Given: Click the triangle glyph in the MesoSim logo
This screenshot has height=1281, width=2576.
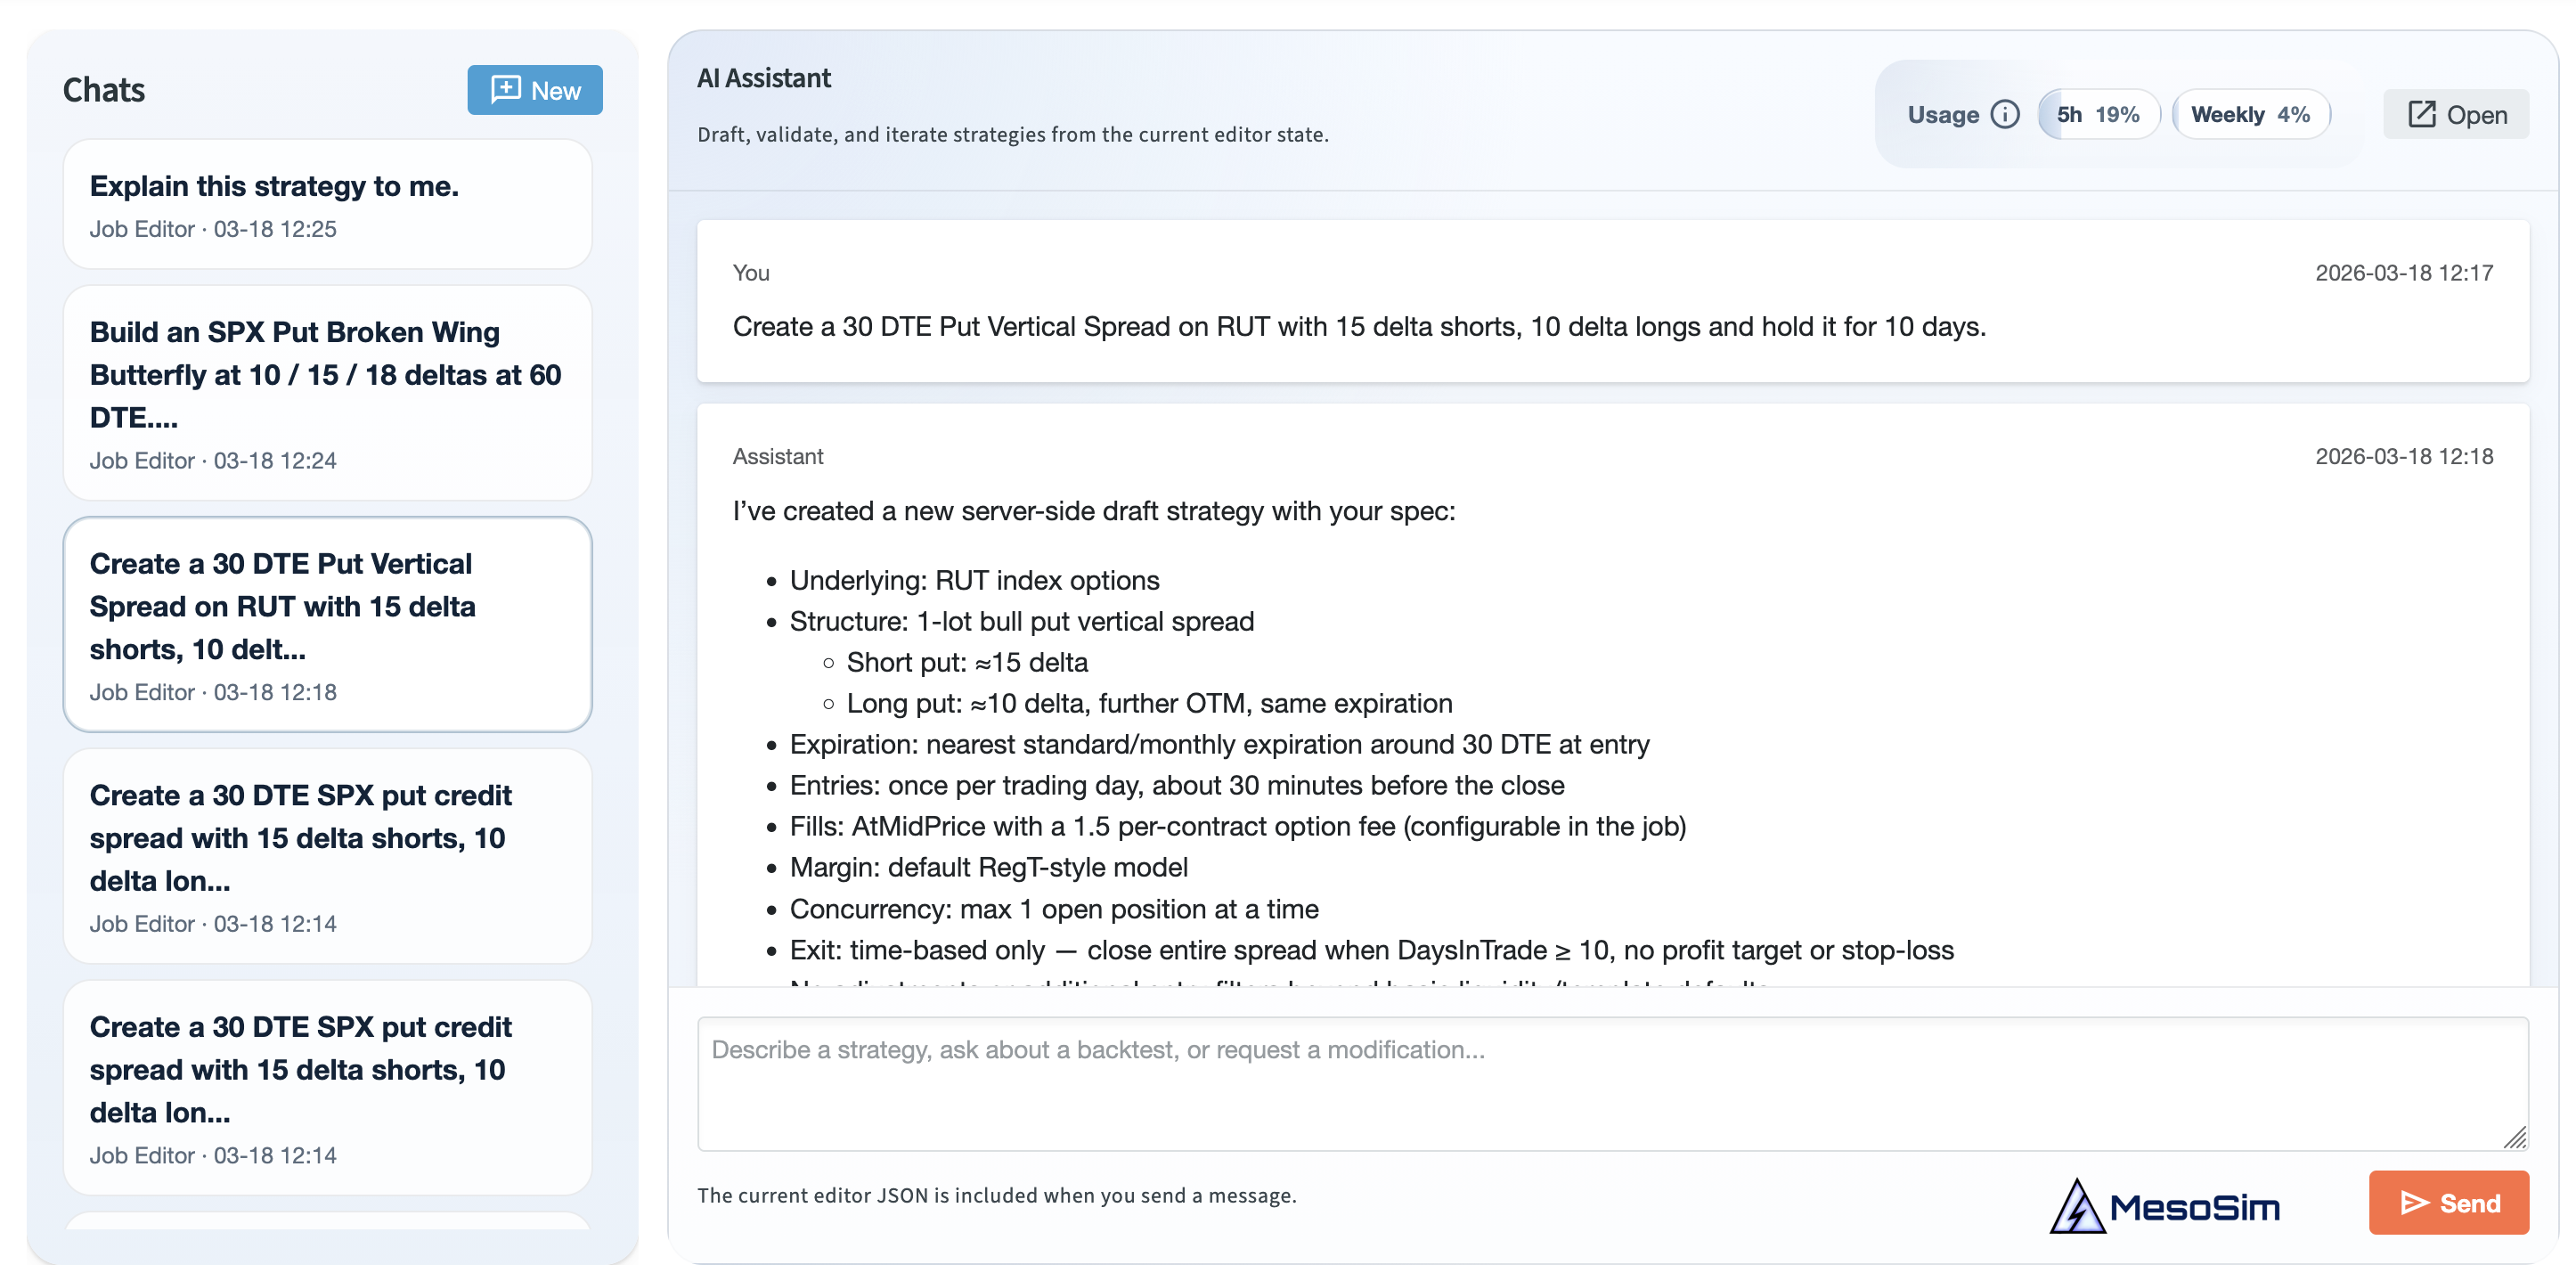Looking at the screenshot, I should click(2078, 1205).
